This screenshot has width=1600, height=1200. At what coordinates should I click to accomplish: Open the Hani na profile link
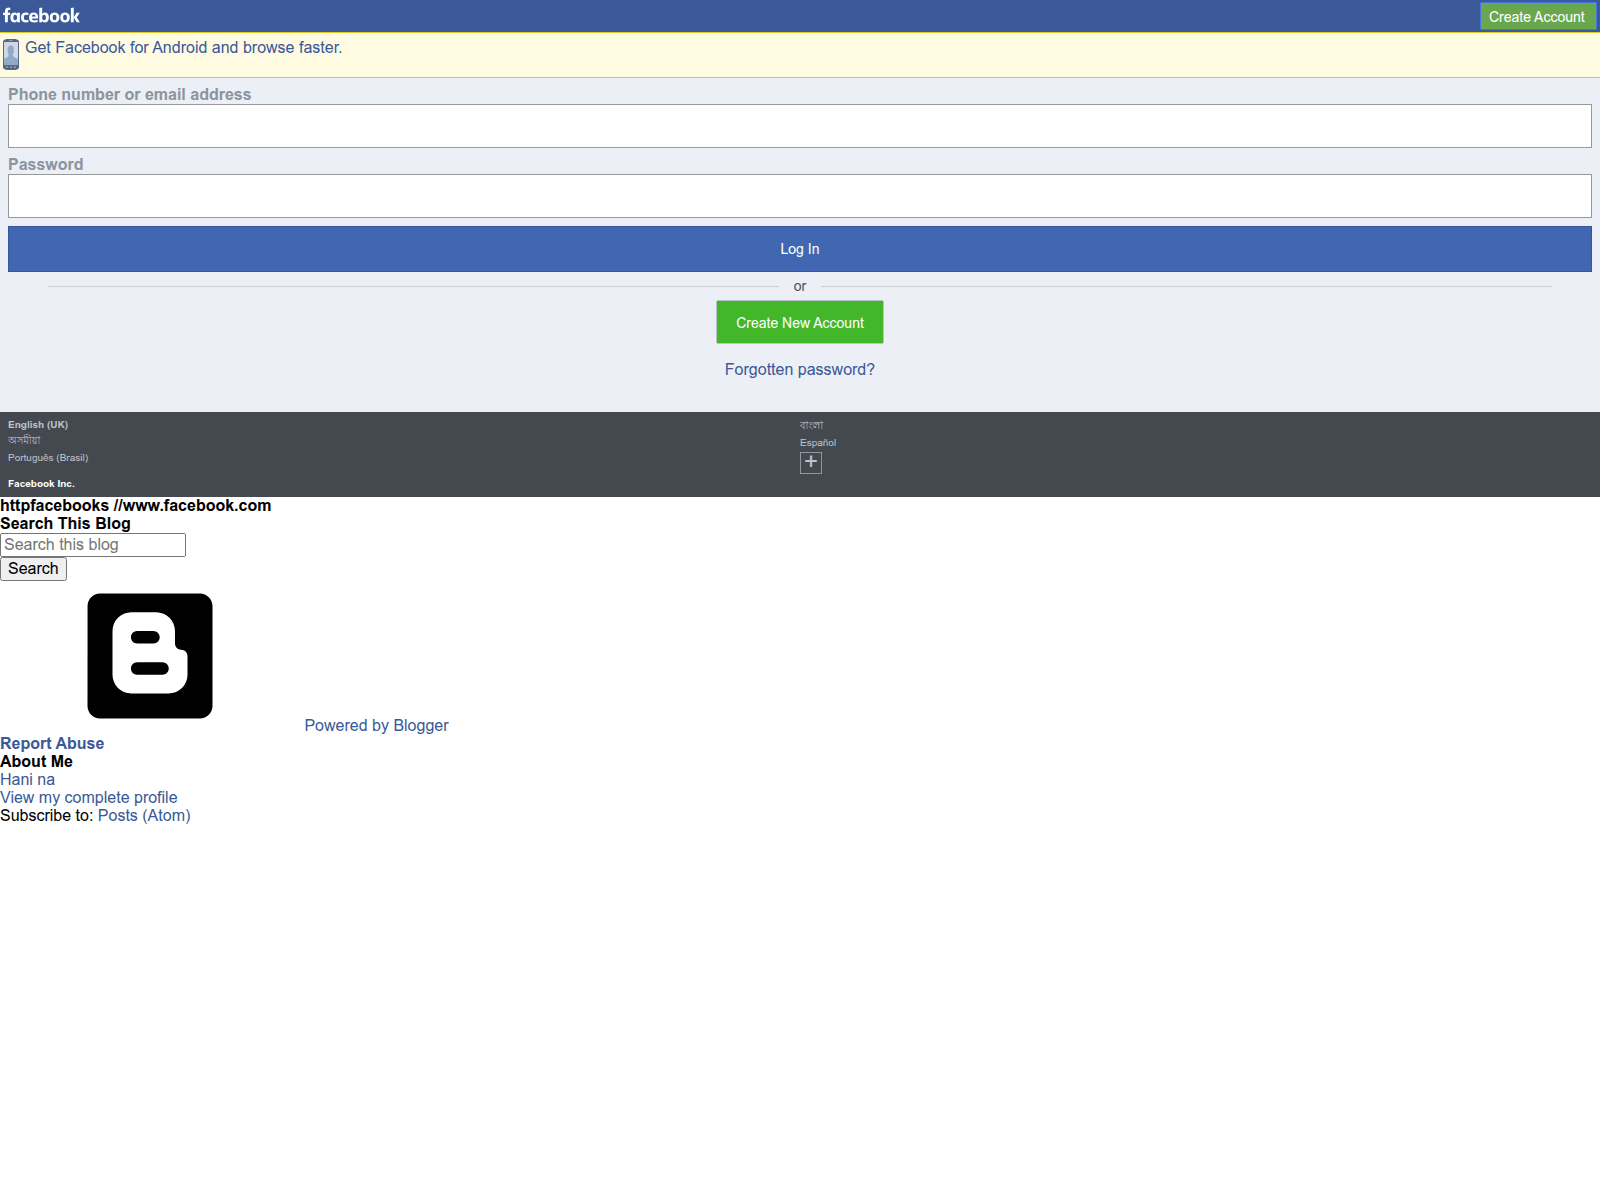coord(27,779)
